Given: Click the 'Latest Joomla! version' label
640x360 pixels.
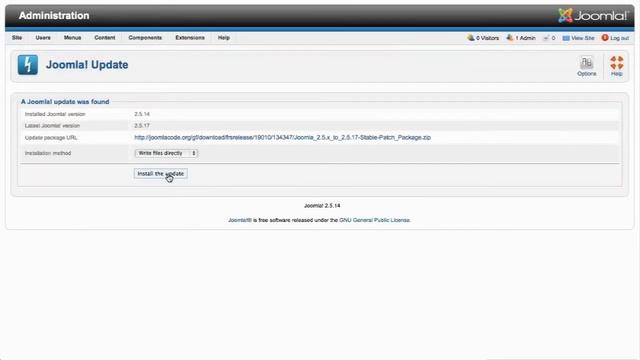Looking at the screenshot, I should [52, 126].
